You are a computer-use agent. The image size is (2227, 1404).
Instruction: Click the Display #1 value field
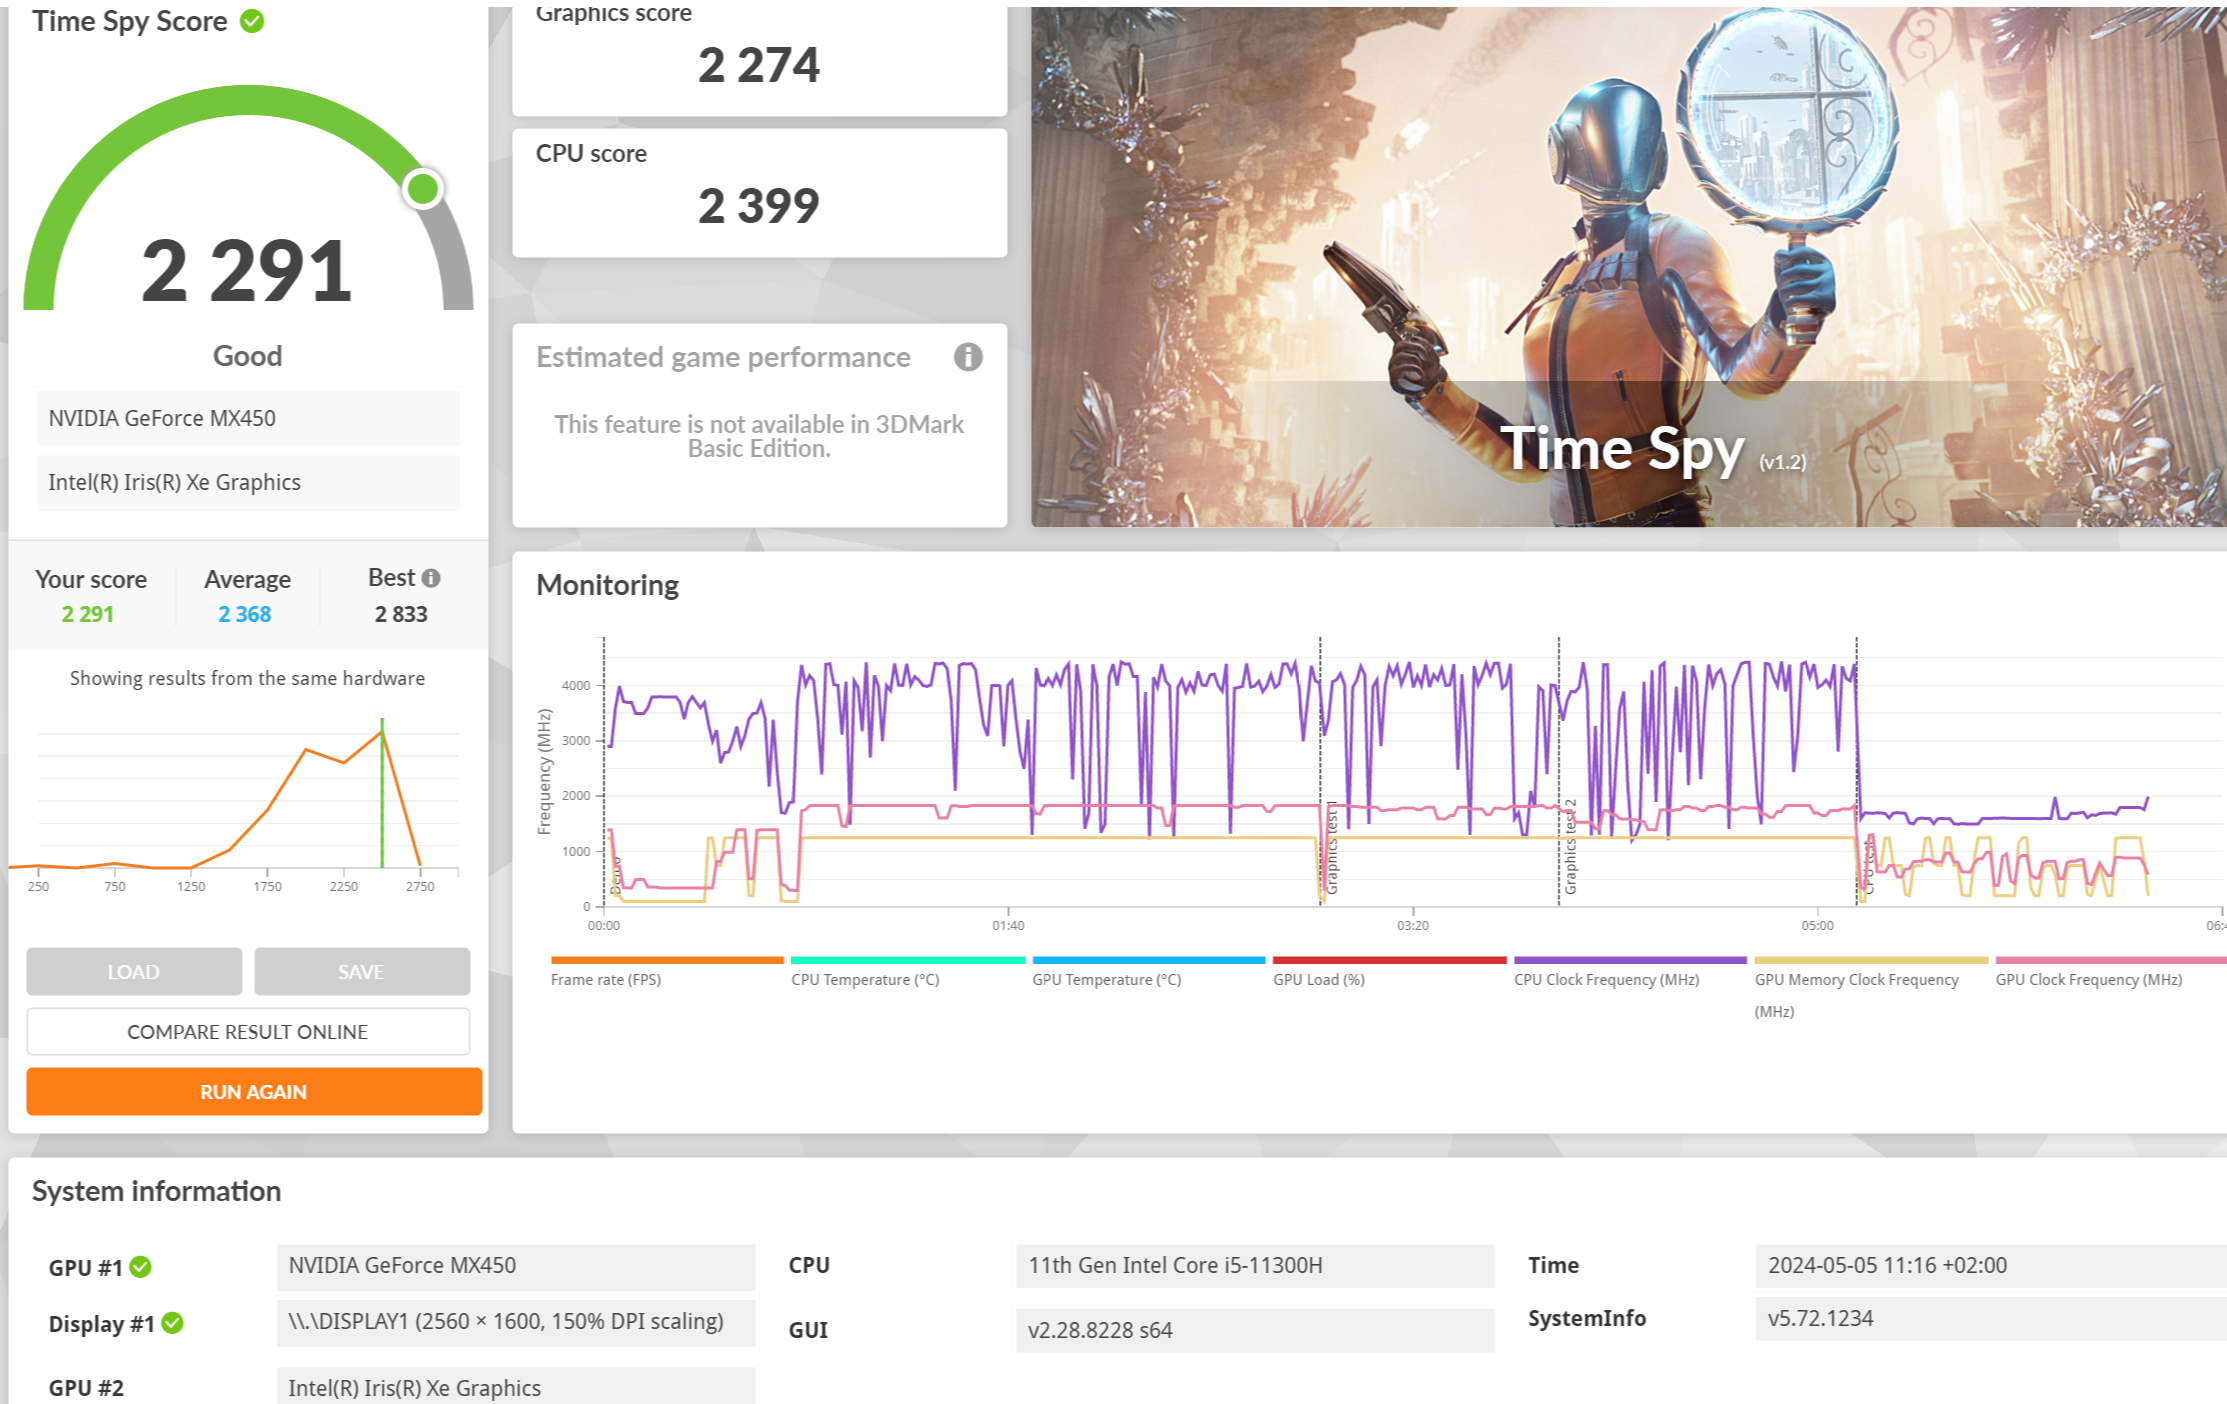tap(516, 1322)
